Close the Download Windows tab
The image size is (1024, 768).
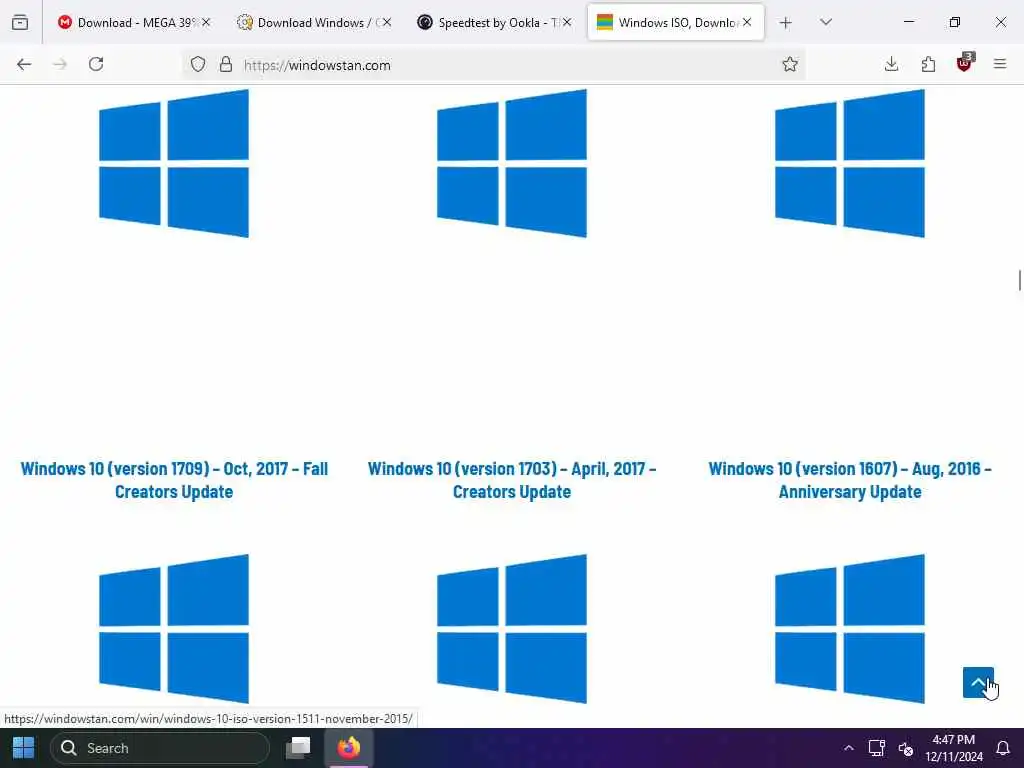pos(387,22)
